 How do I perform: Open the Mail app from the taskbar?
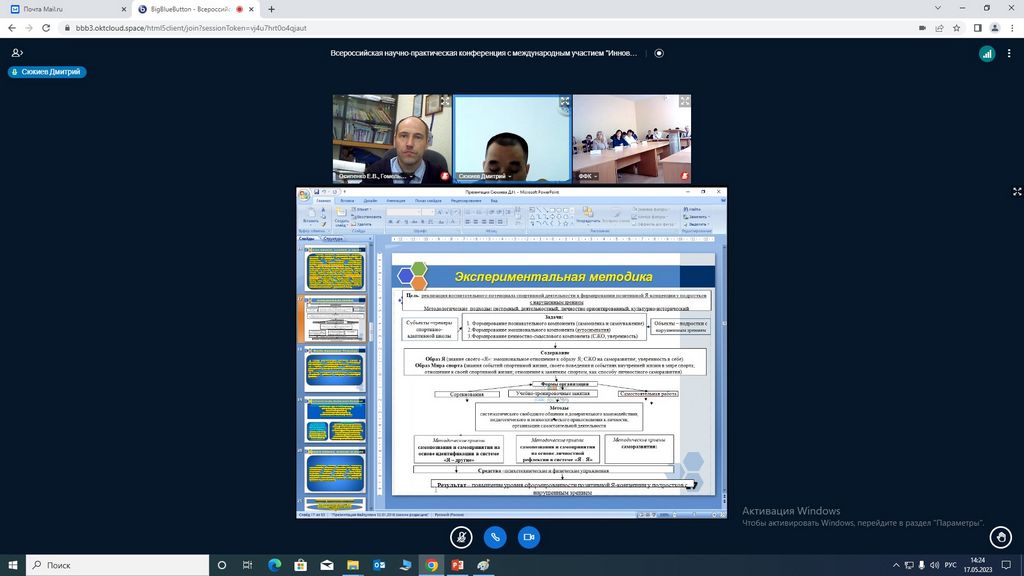click(x=327, y=565)
